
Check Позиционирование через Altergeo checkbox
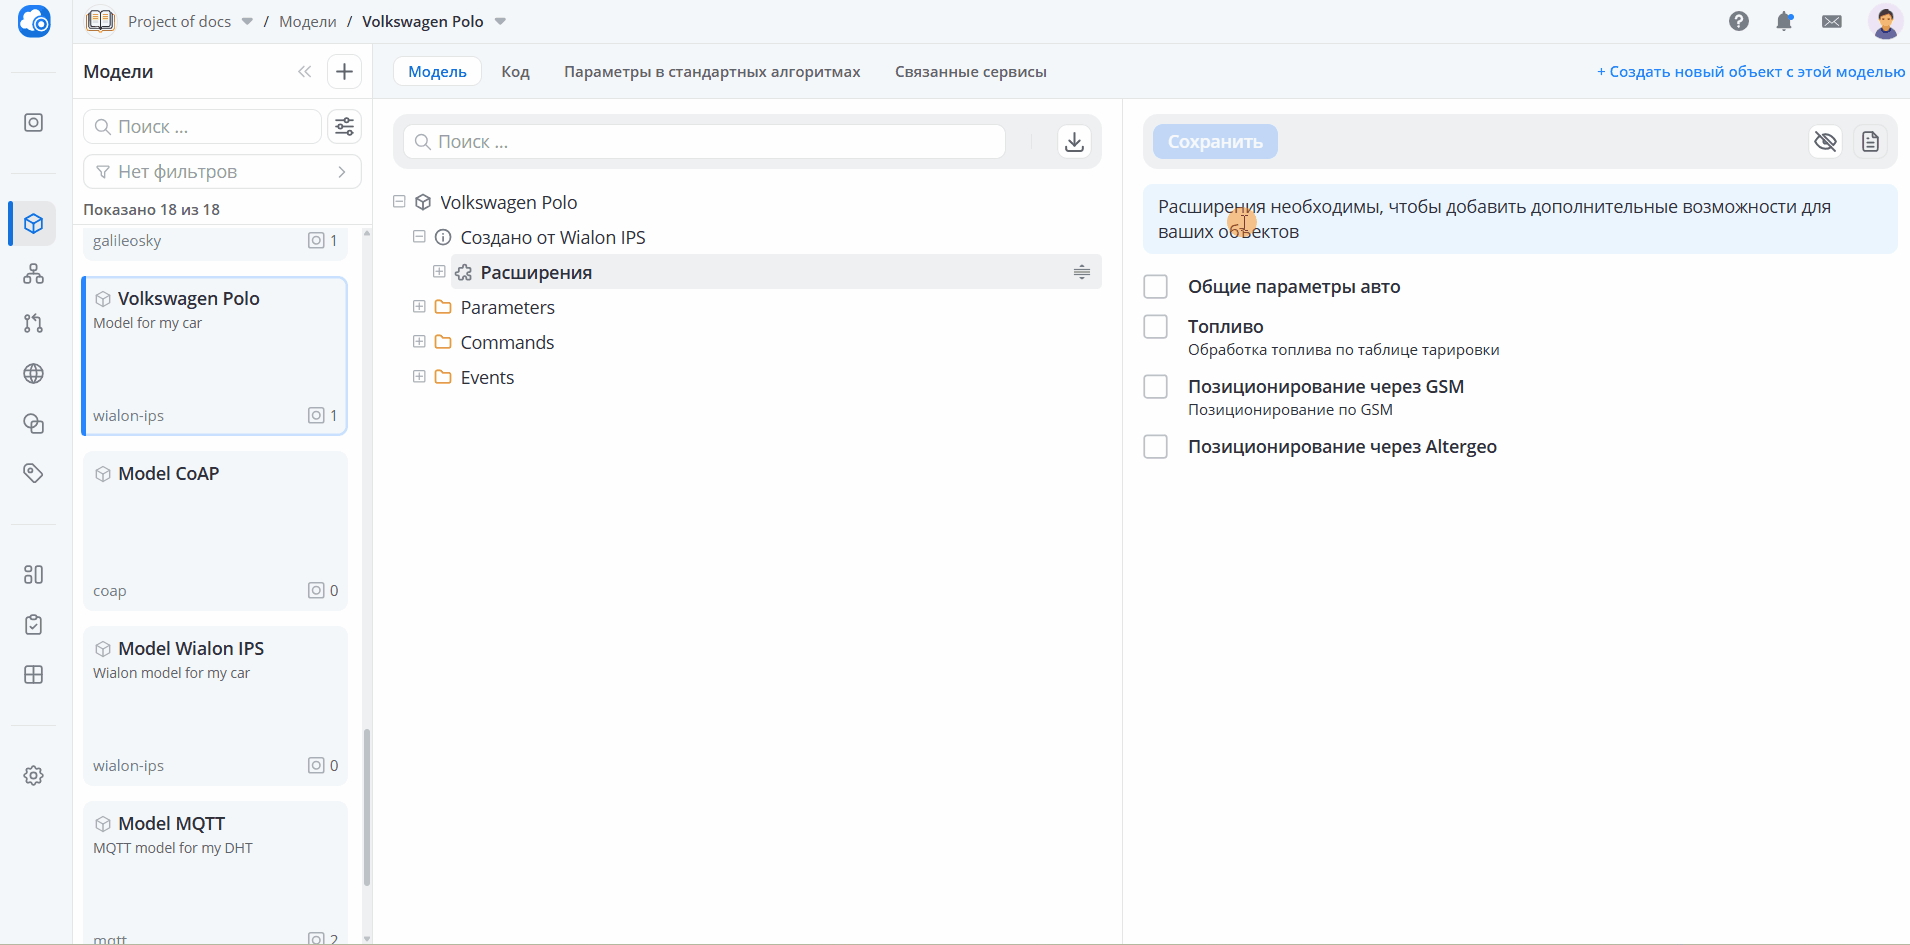click(1155, 447)
